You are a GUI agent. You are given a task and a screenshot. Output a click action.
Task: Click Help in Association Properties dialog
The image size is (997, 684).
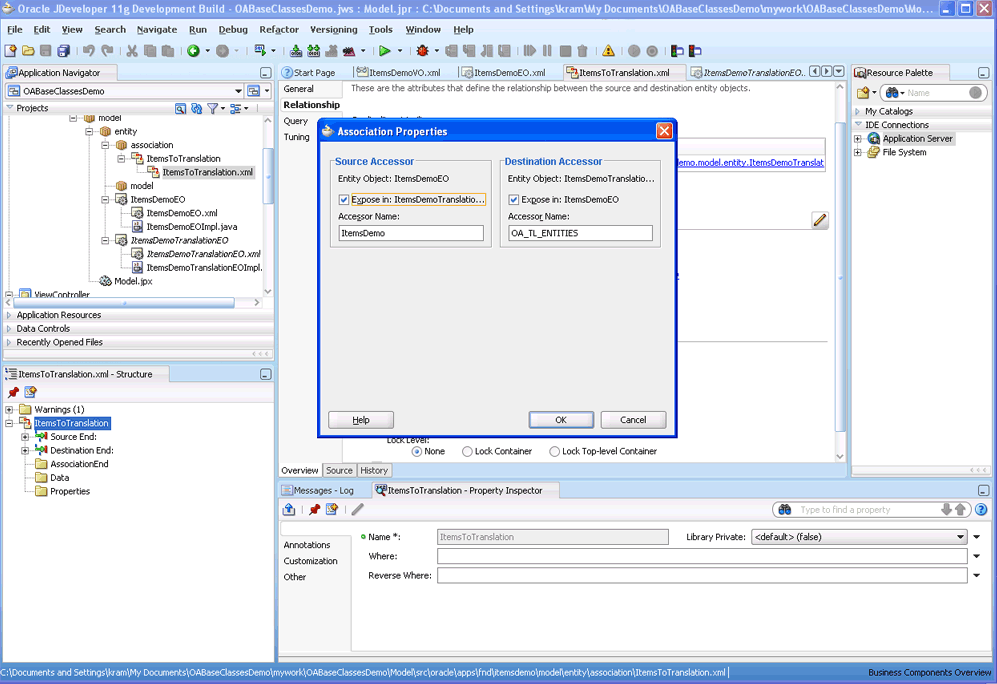(361, 420)
